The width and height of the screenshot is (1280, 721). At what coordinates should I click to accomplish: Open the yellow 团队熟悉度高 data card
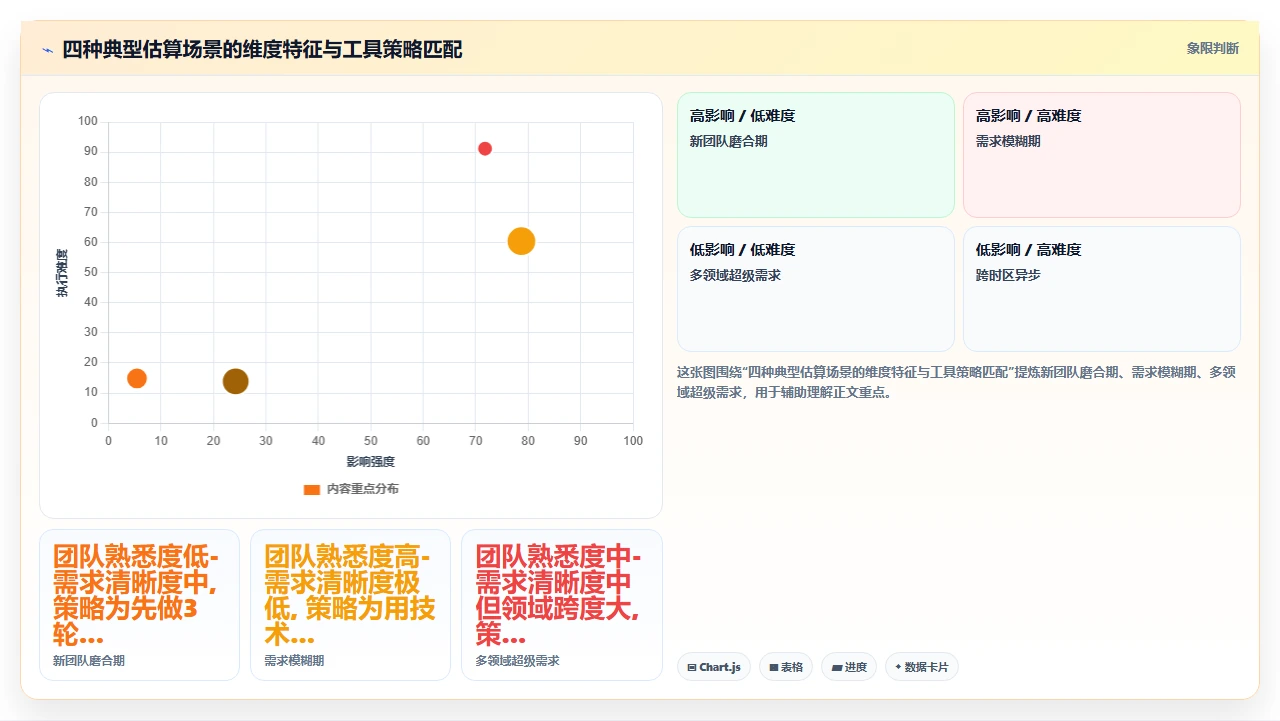coord(350,605)
